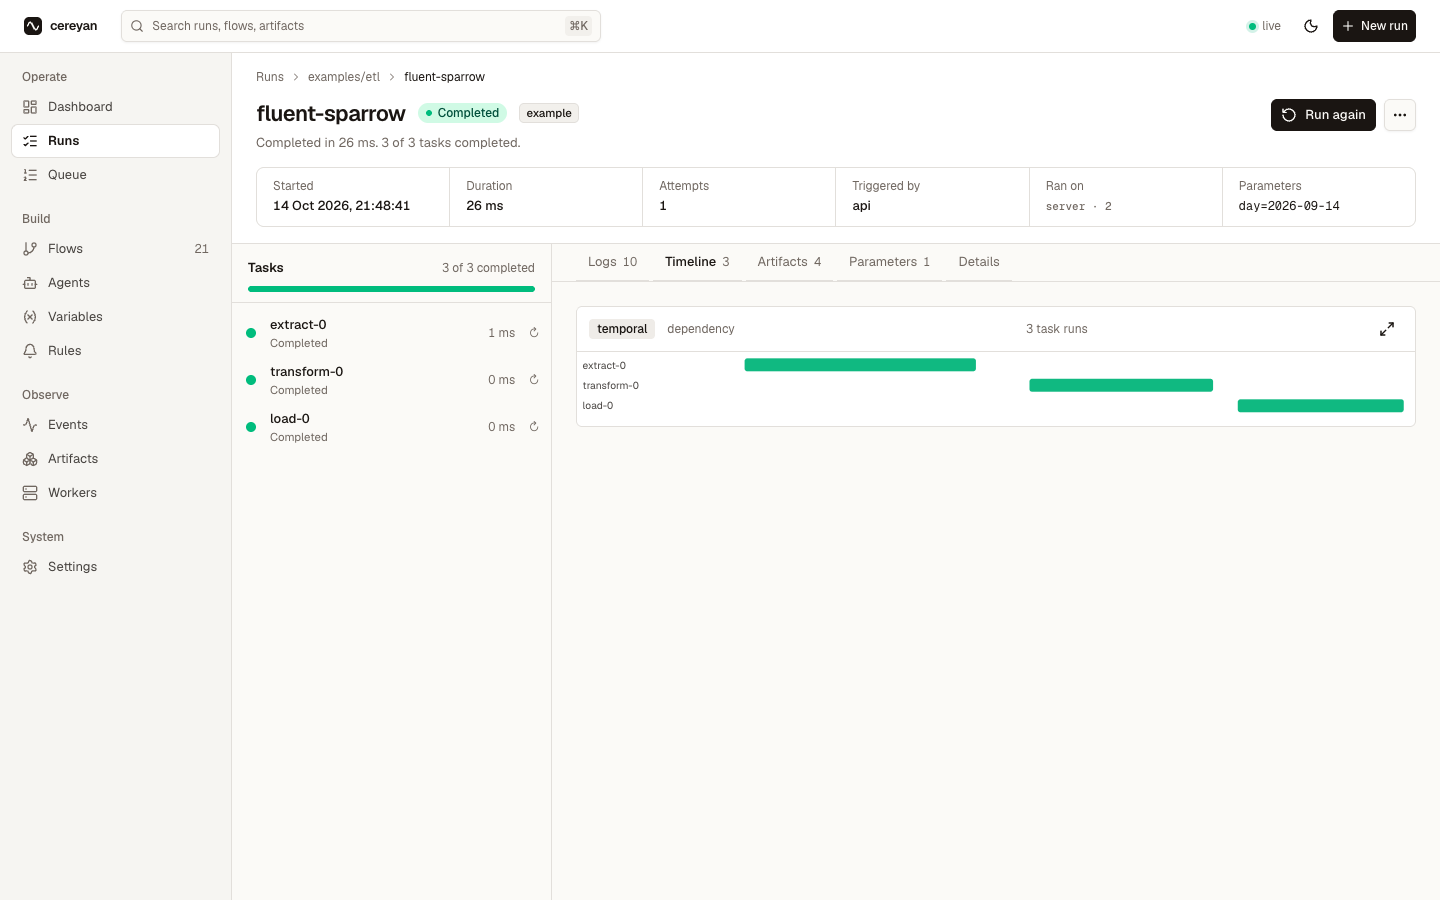
Task: Click the transform-0 timeline bar
Action: pos(1121,385)
